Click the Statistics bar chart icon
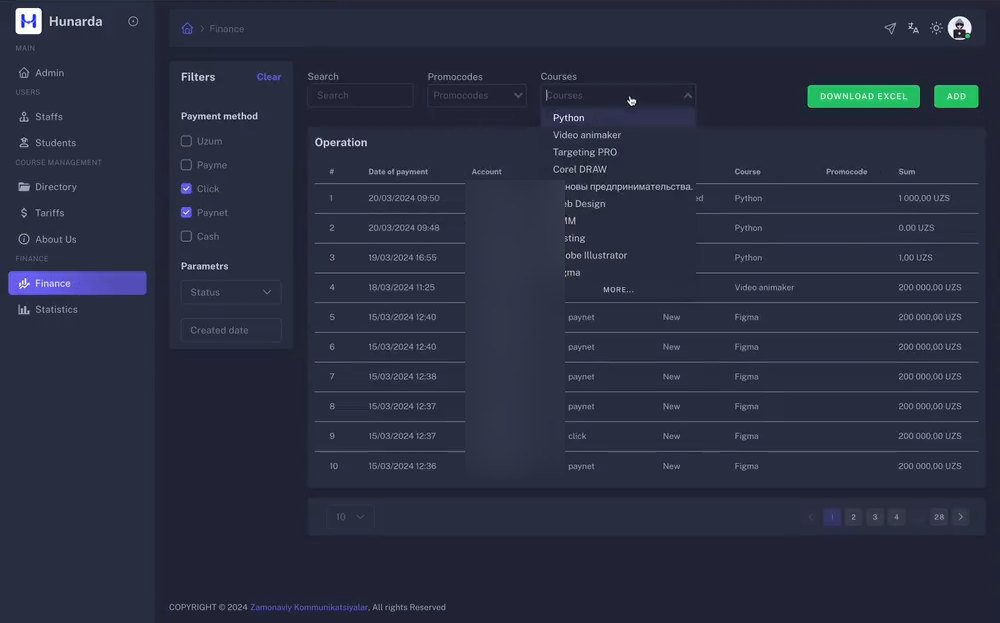Image resolution: width=1000 pixels, height=623 pixels. 24,309
